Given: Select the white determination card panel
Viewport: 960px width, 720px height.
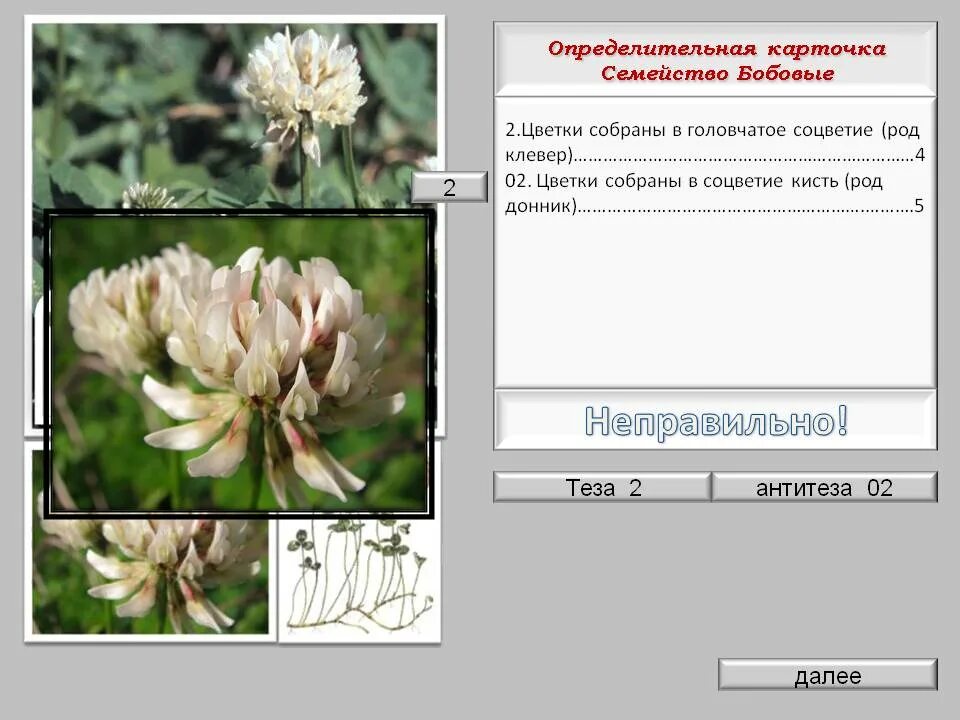Looking at the screenshot, I should (x=715, y=300).
